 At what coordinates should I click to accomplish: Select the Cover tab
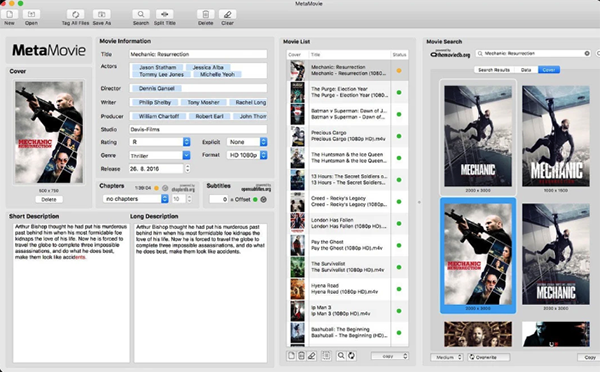tap(549, 70)
